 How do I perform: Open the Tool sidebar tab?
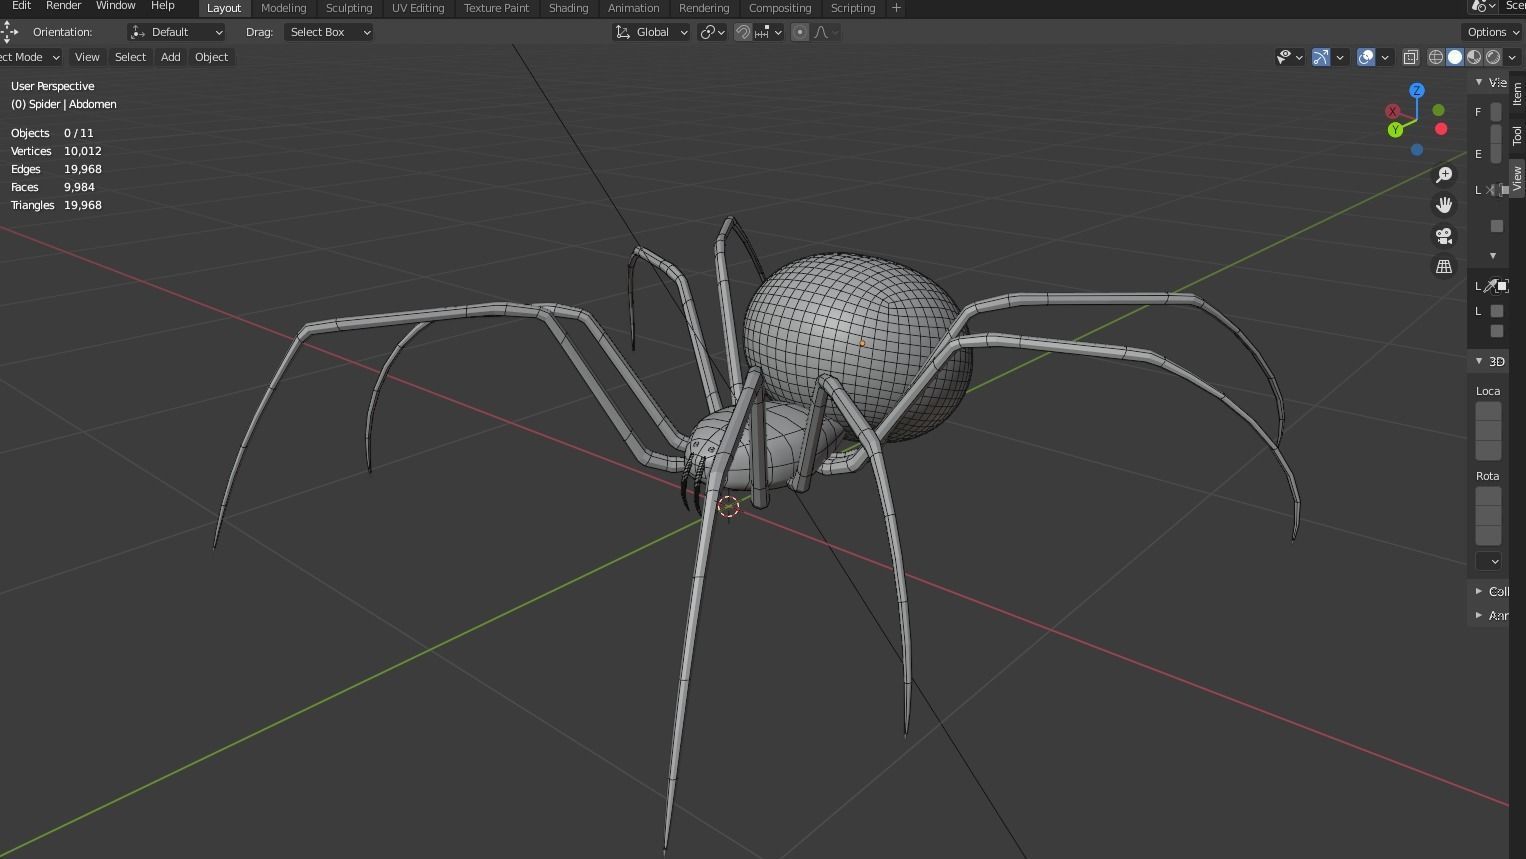tap(1517, 135)
